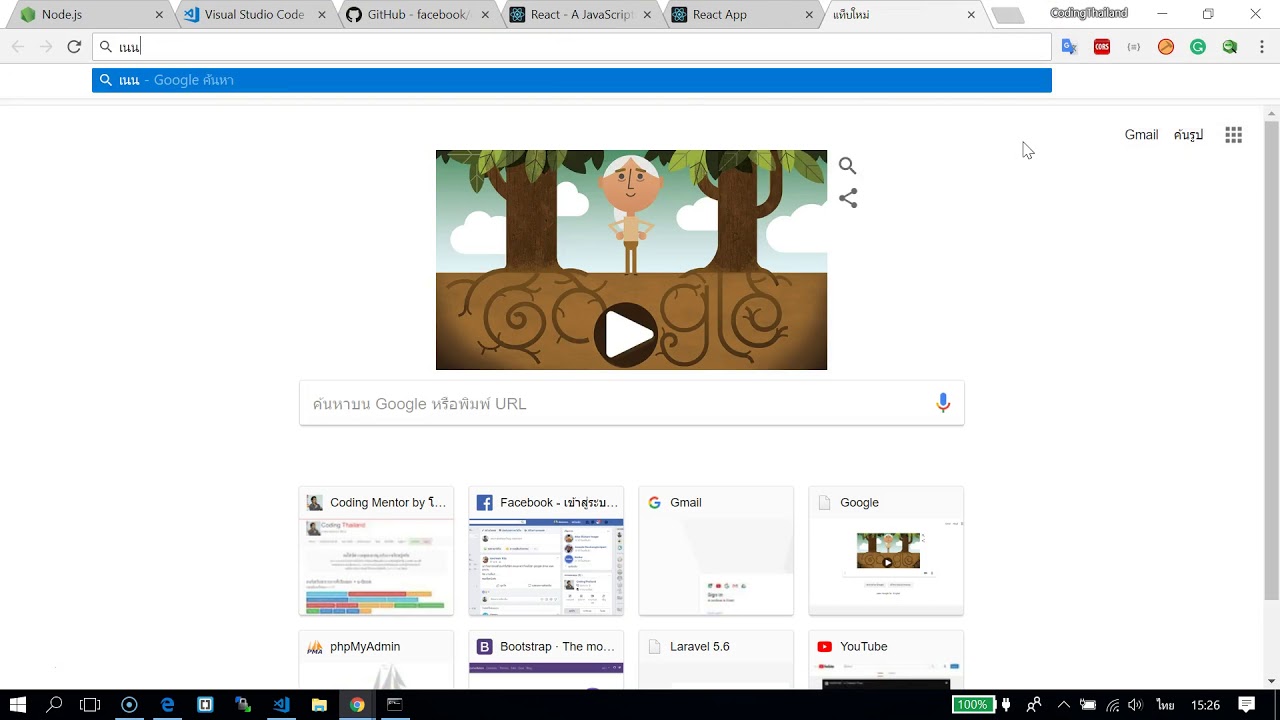Screen dimensions: 1280x720
Task: Click the green chat extension icon
Action: pyautogui.click(x=1230, y=47)
